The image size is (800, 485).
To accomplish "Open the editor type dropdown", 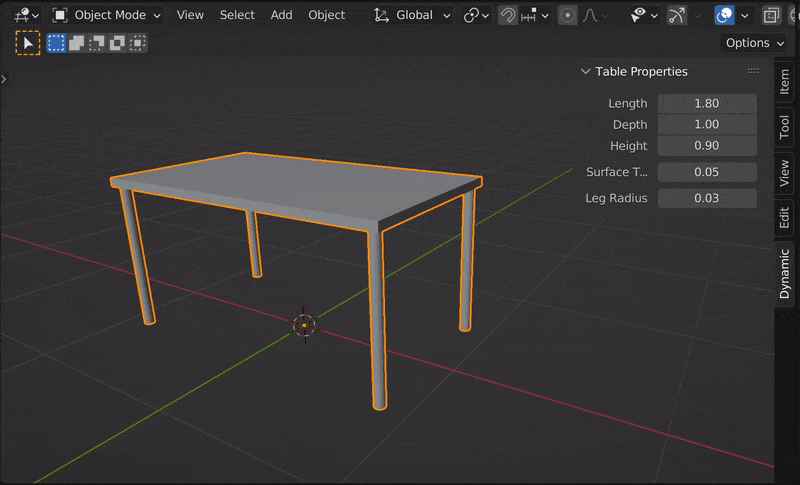I will 26,15.
